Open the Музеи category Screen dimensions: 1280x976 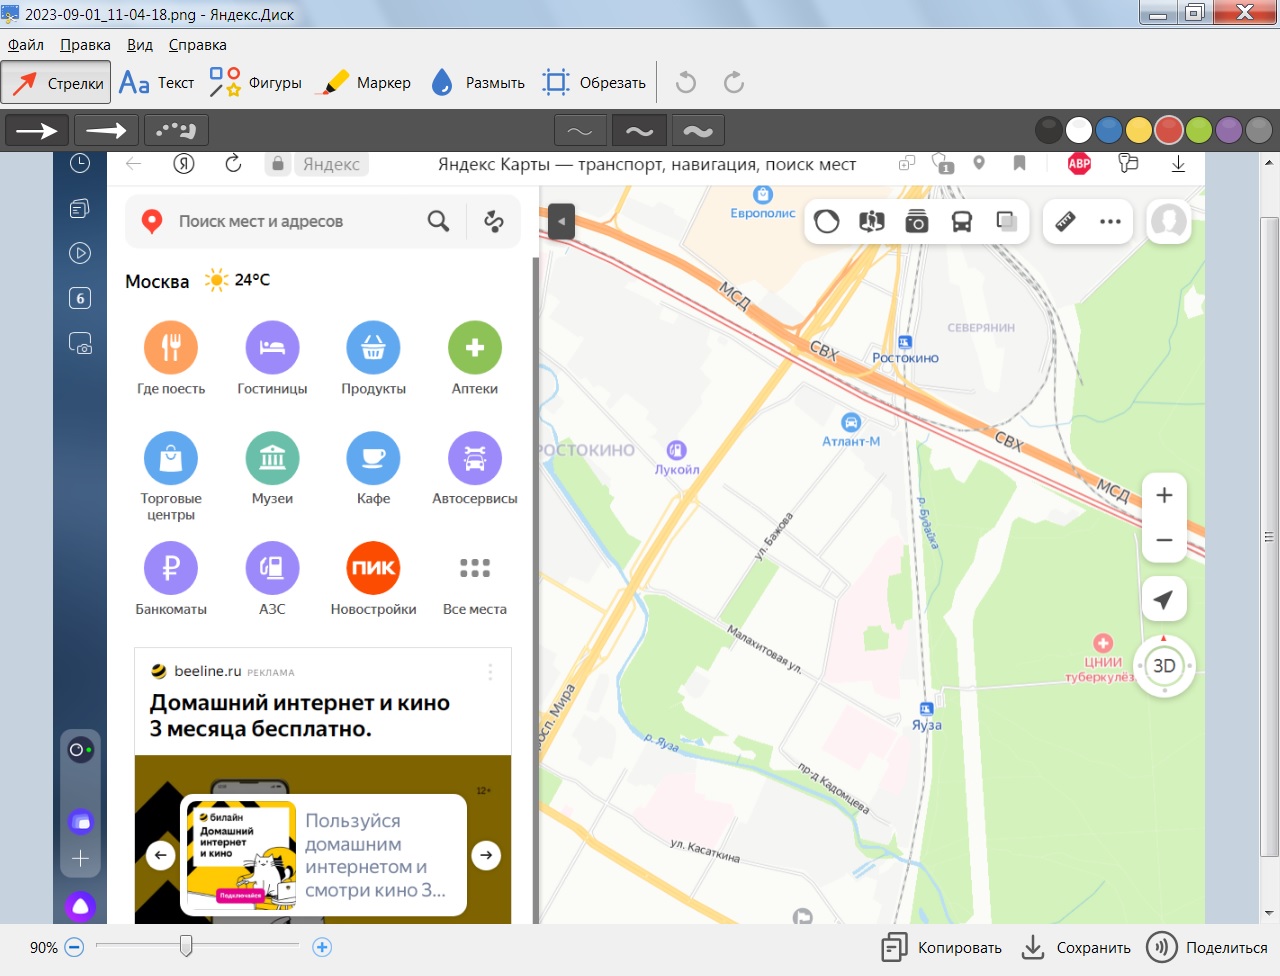click(272, 469)
